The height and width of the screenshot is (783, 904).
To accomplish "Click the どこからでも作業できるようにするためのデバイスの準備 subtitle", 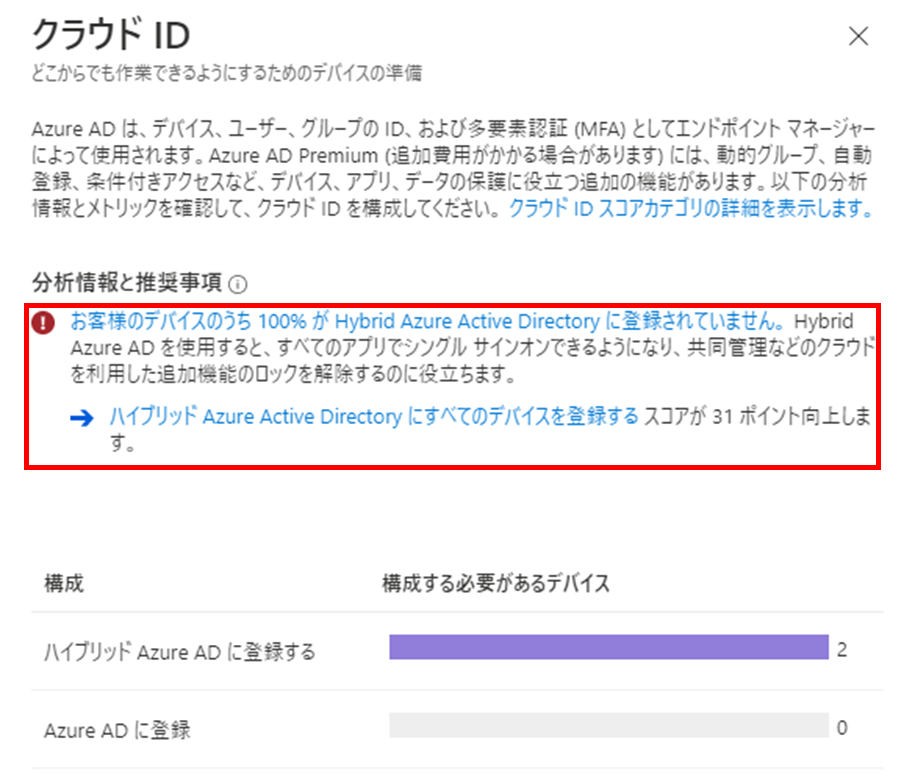I will [x=227, y=73].
